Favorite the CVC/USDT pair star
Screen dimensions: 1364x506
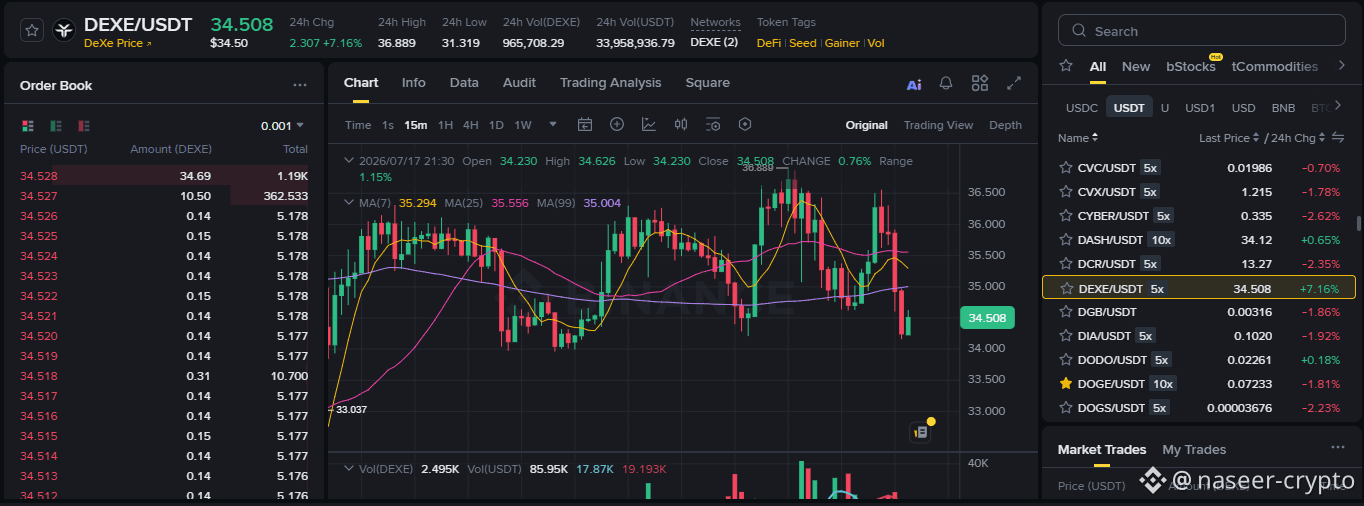click(1066, 168)
